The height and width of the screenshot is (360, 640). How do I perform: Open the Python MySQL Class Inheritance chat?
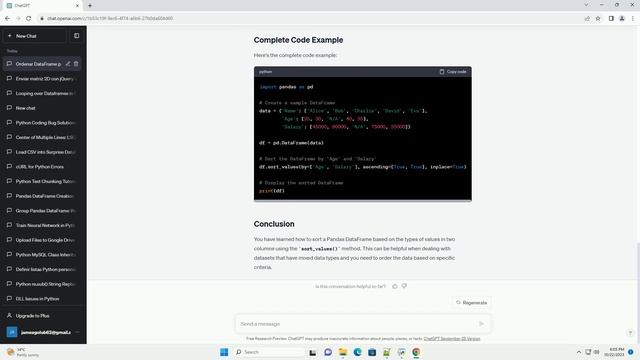pyautogui.click(x=42, y=255)
